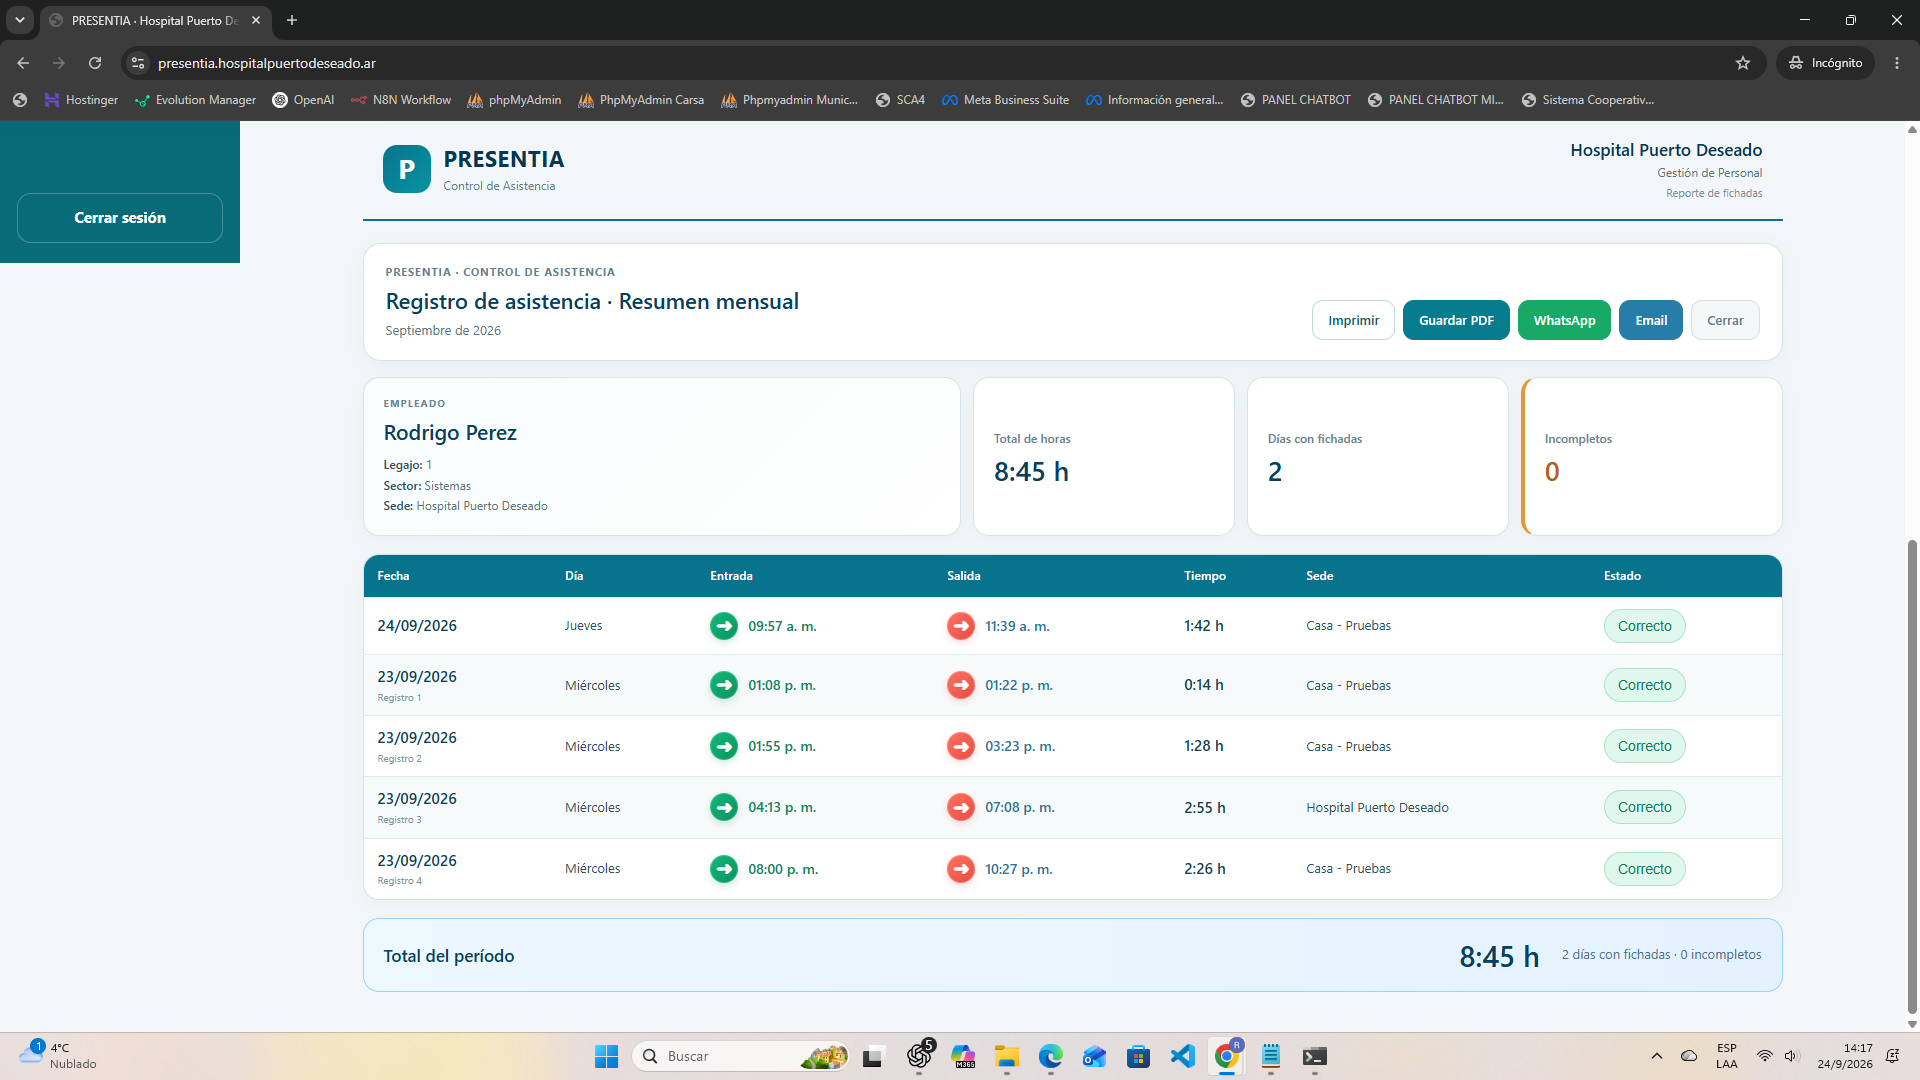Screen dimensions: 1920x1080
Task: Click green entrada arrow for 24/09/2026 row
Action: click(723, 626)
